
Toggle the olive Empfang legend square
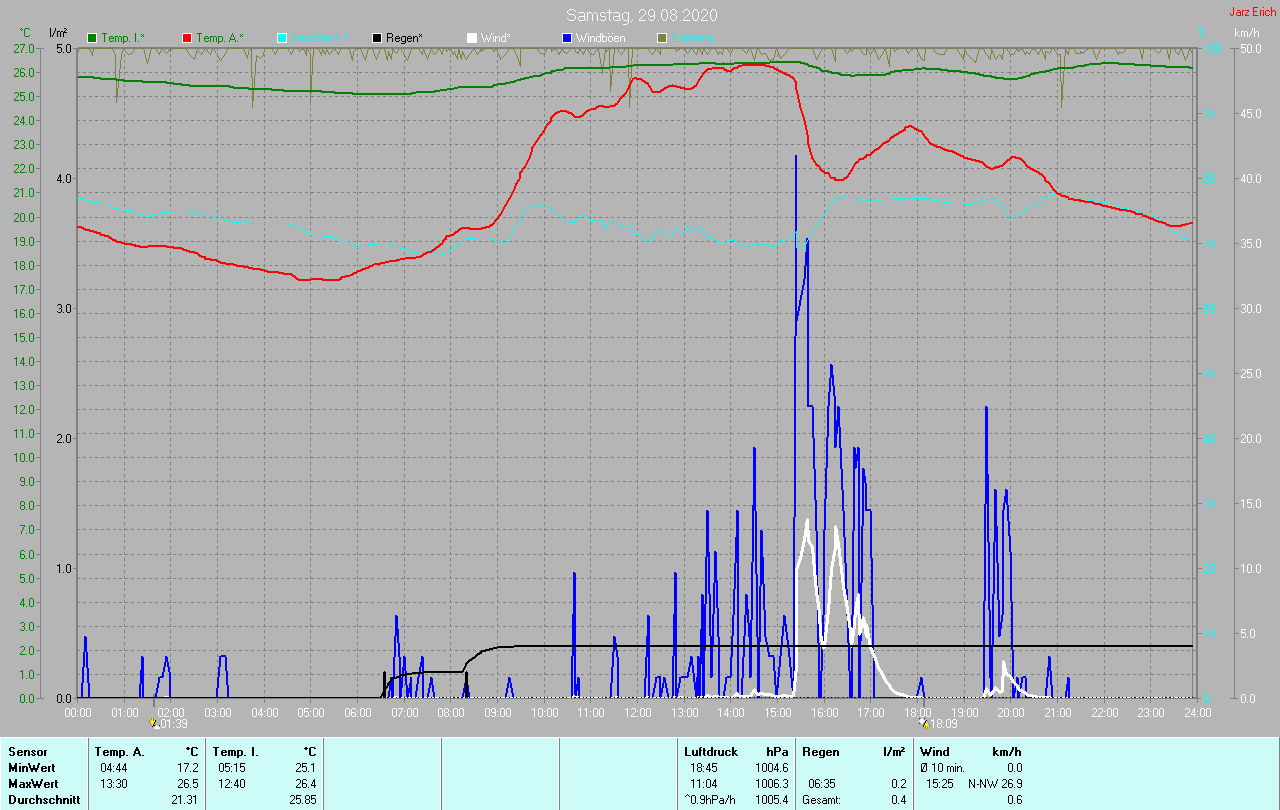click(661, 38)
